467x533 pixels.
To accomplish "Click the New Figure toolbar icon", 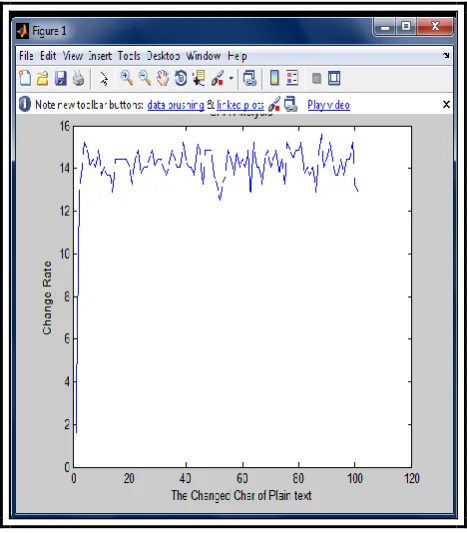I will click(25, 78).
